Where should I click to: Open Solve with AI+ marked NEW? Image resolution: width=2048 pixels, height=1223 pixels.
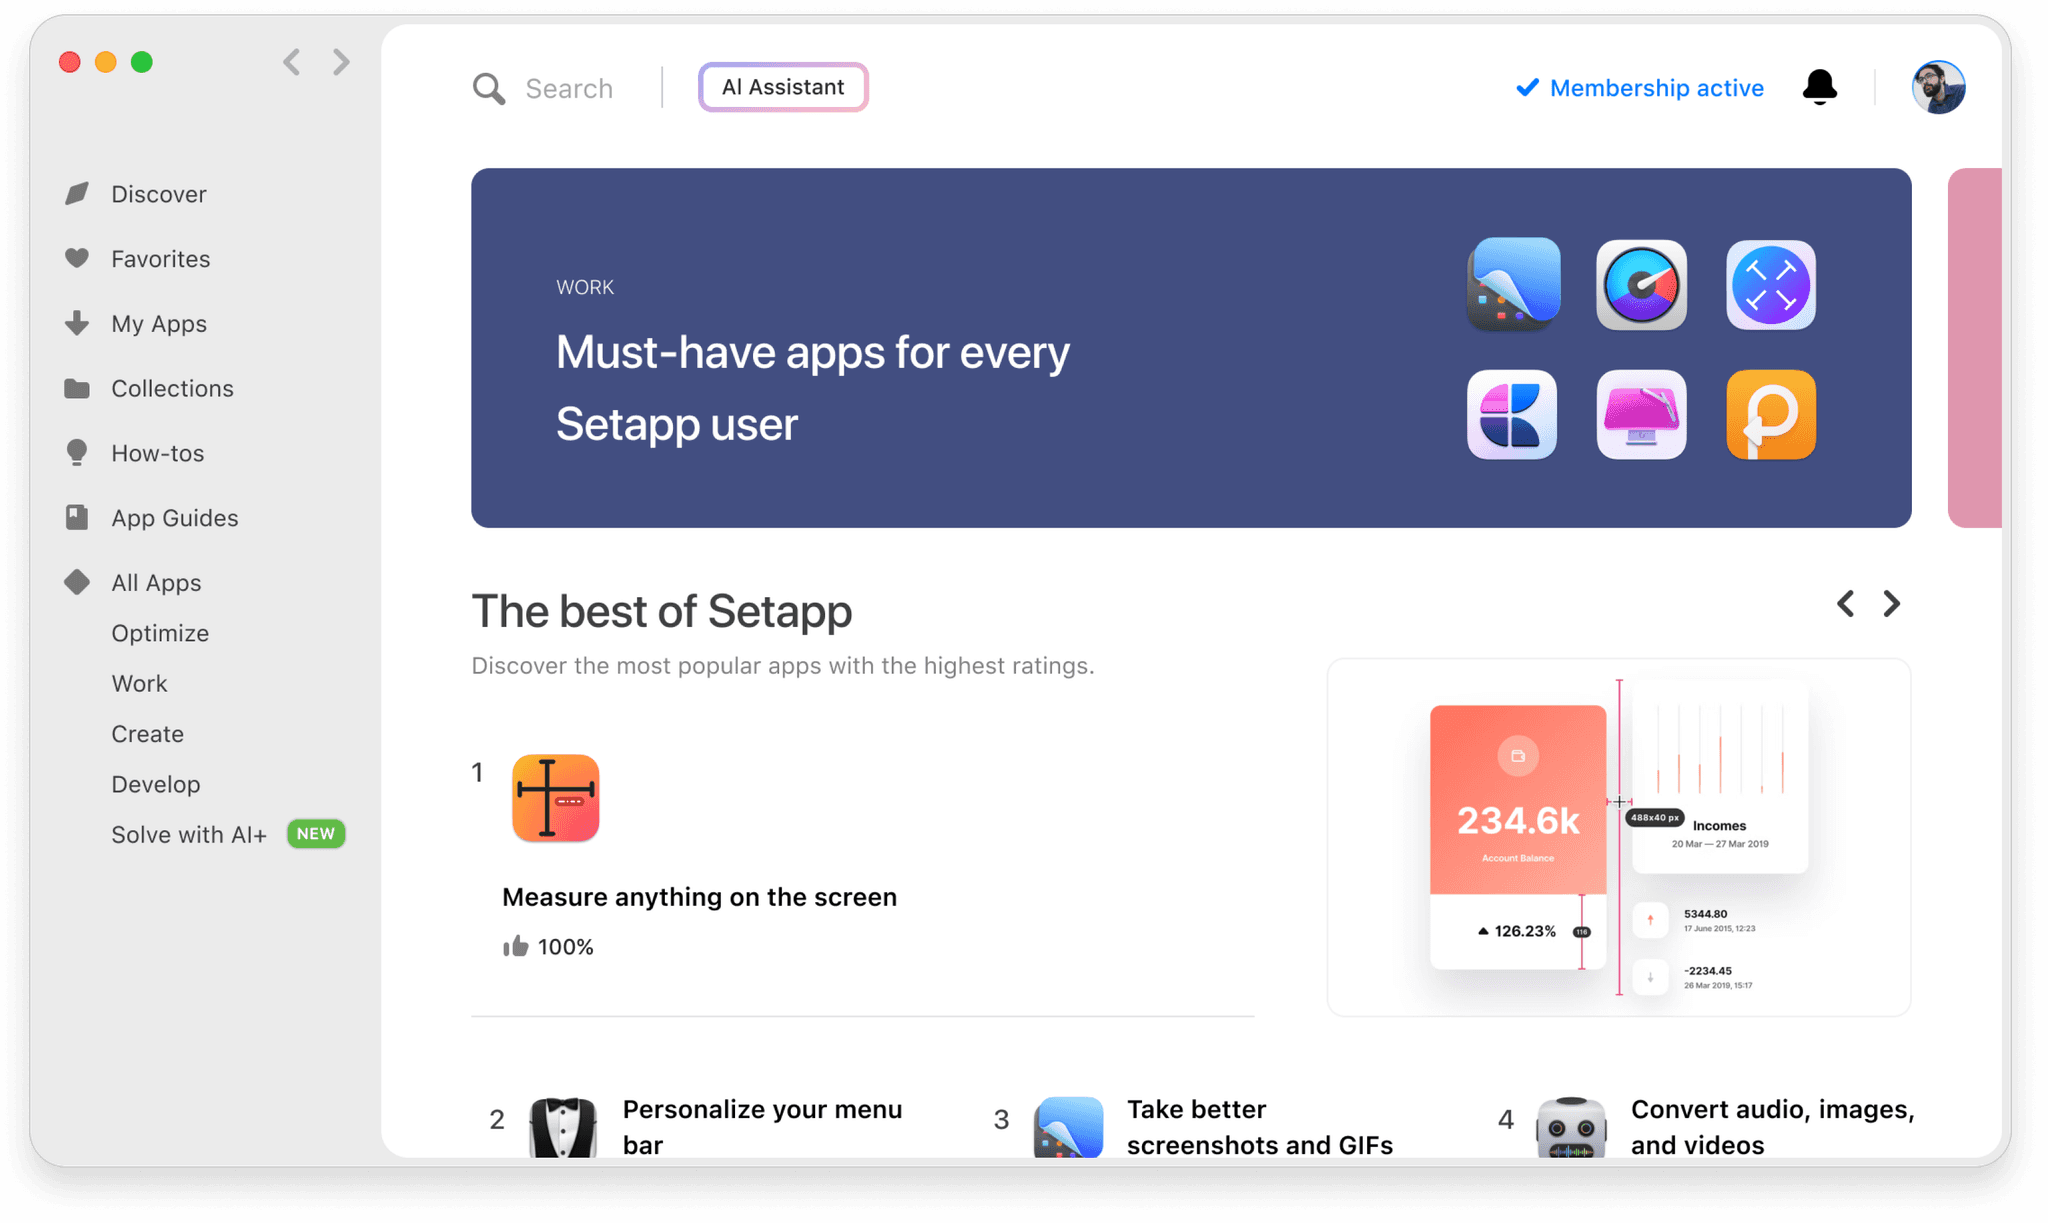tap(189, 834)
